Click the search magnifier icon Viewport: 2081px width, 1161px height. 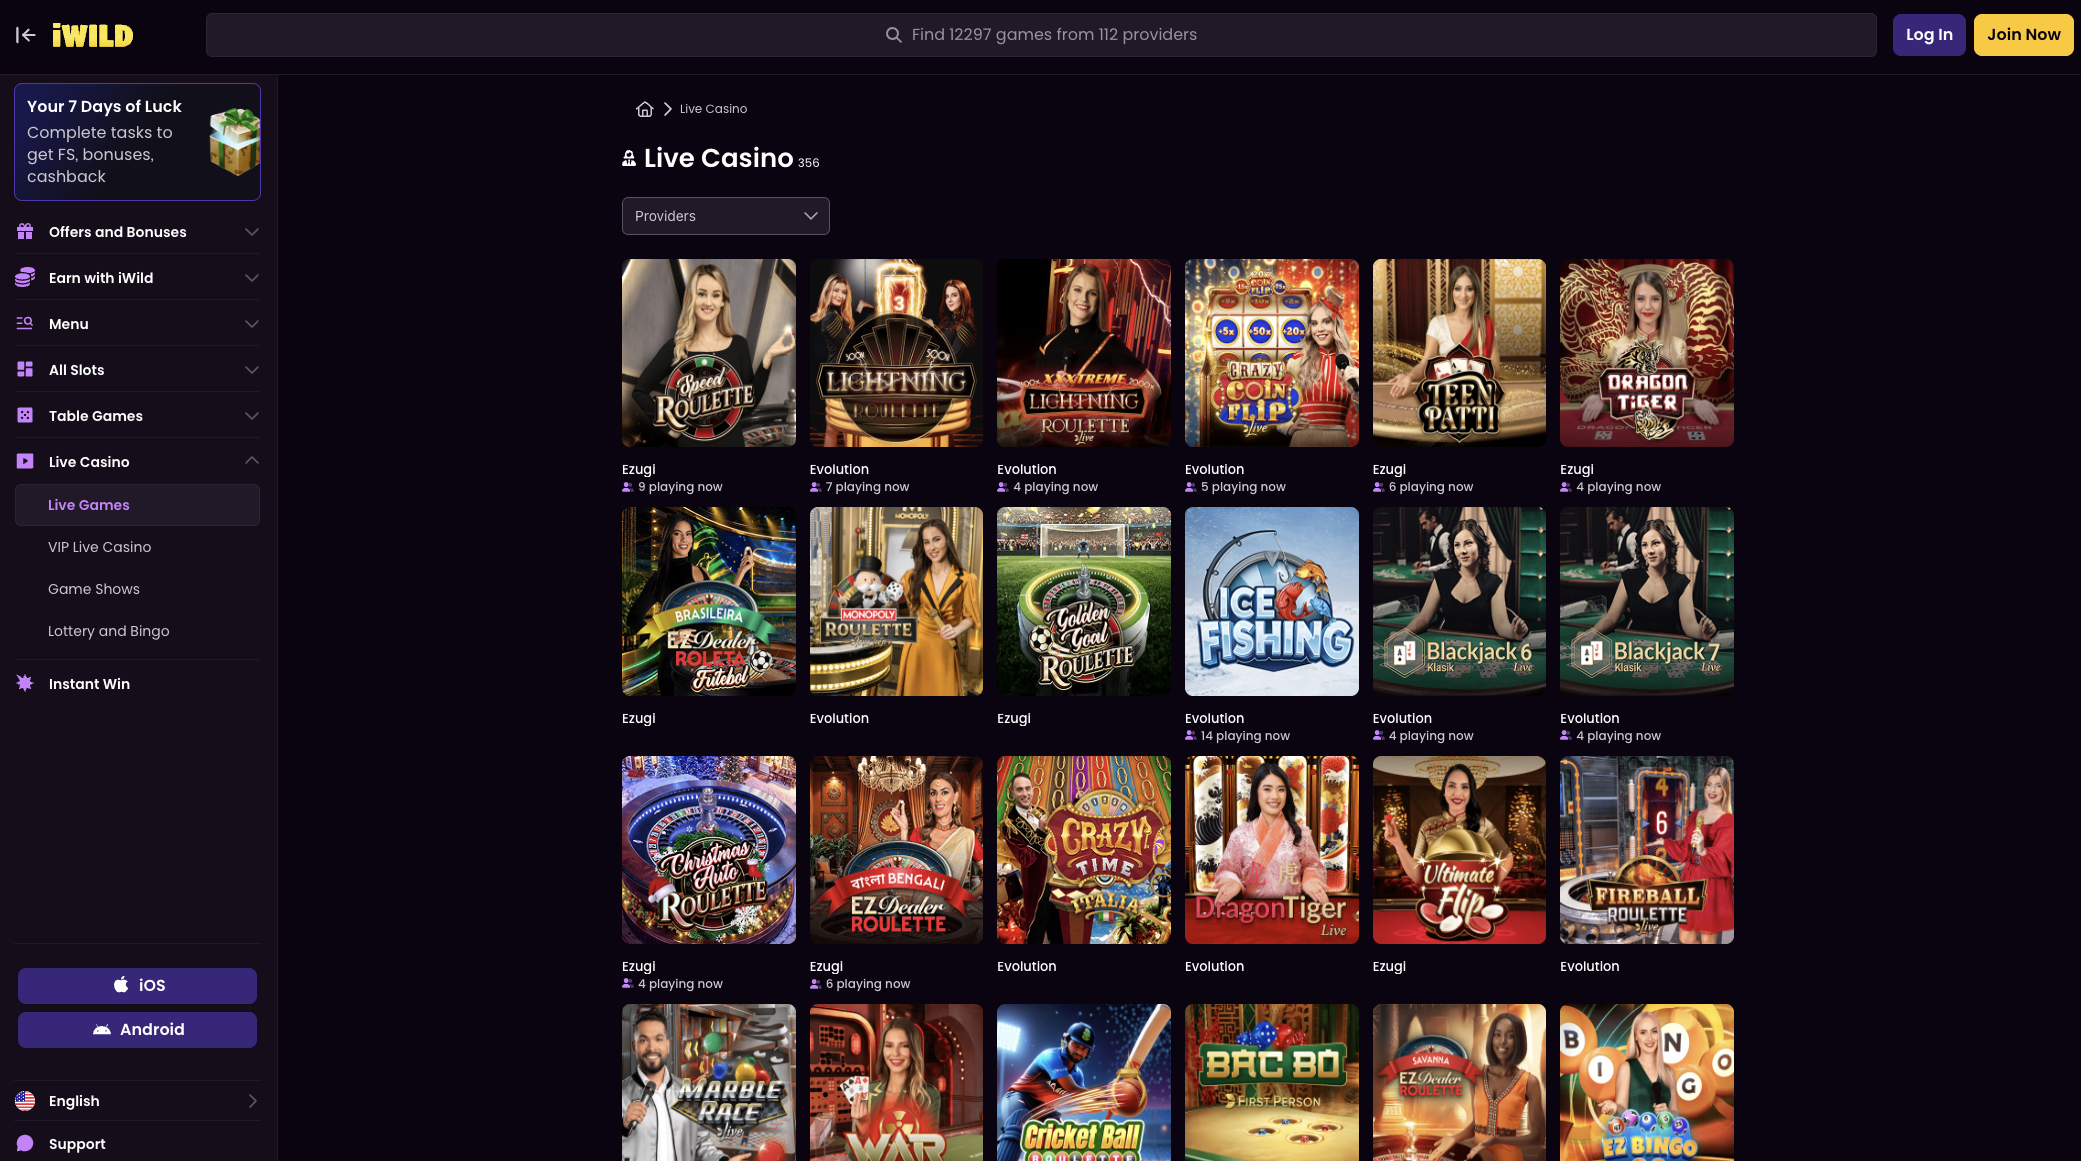point(893,35)
